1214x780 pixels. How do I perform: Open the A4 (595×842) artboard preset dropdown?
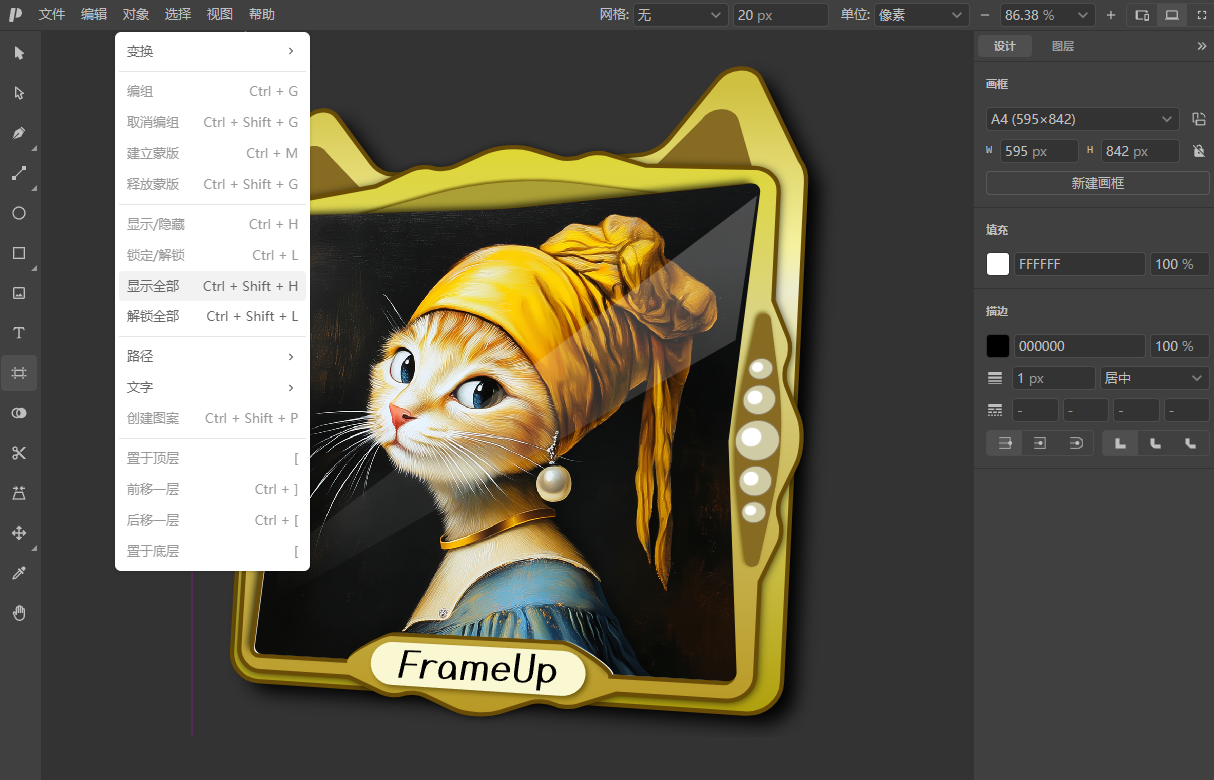(1082, 119)
